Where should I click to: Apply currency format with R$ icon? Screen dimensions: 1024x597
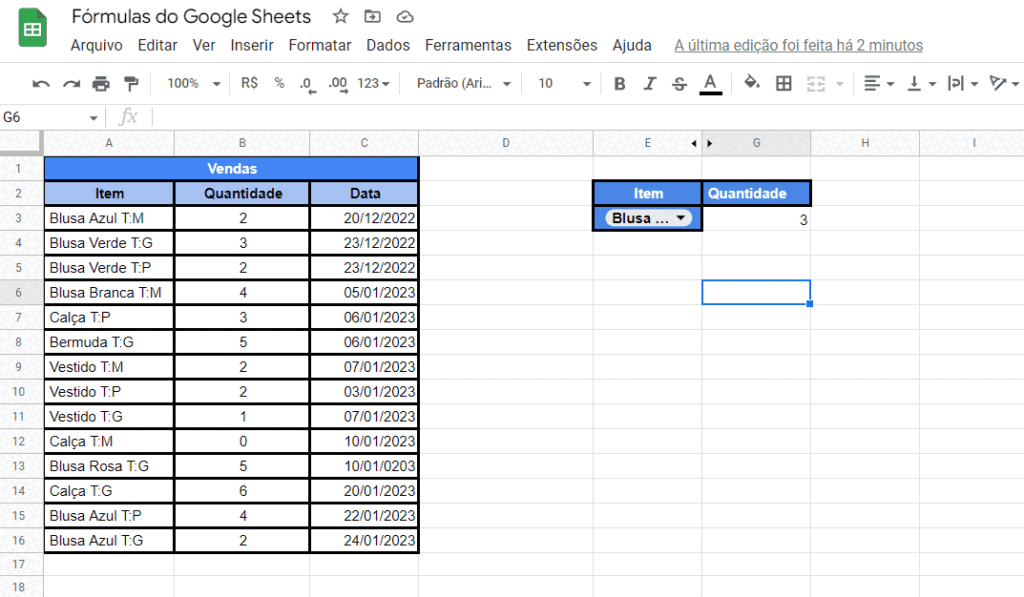tap(248, 84)
